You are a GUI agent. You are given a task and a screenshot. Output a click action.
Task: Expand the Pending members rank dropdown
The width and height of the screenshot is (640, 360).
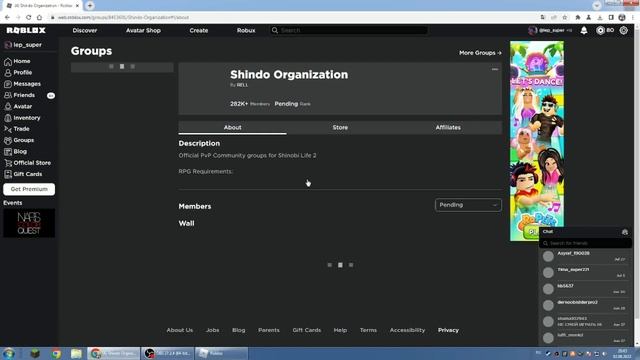468,205
